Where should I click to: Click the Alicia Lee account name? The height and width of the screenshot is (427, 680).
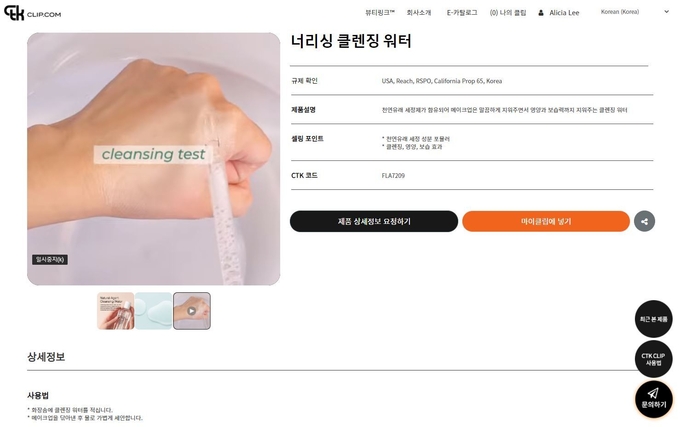[564, 13]
